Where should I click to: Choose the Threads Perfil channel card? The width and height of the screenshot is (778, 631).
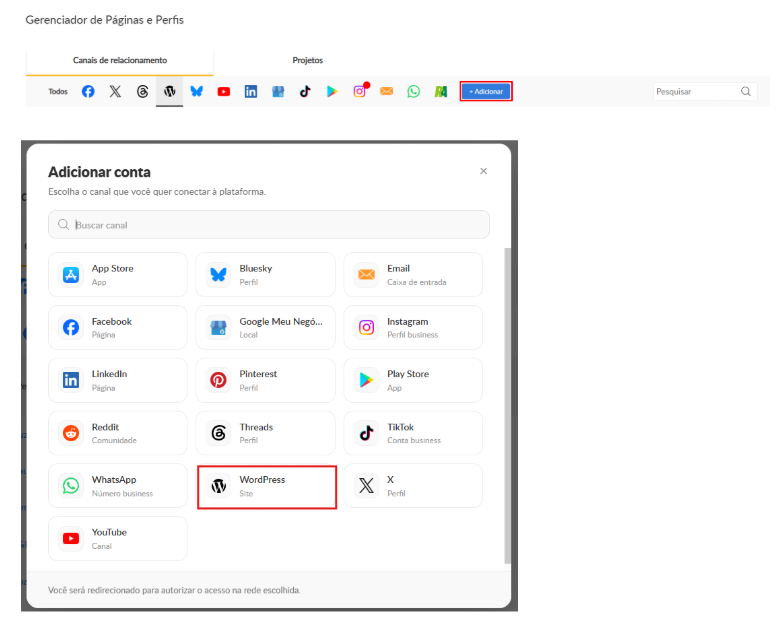pyautogui.click(x=265, y=433)
